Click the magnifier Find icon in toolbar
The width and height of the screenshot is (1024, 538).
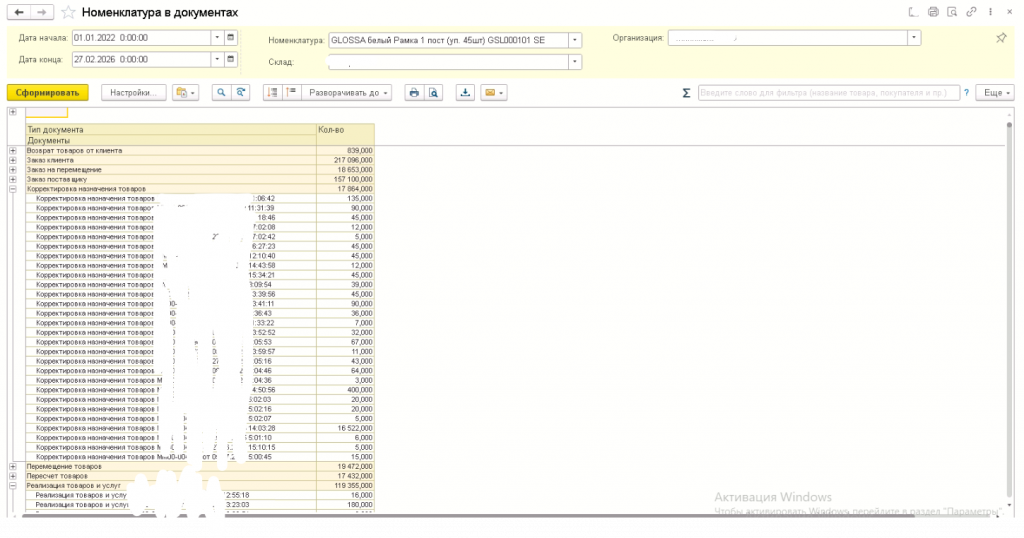pyautogui.click(x=220, y=92)
